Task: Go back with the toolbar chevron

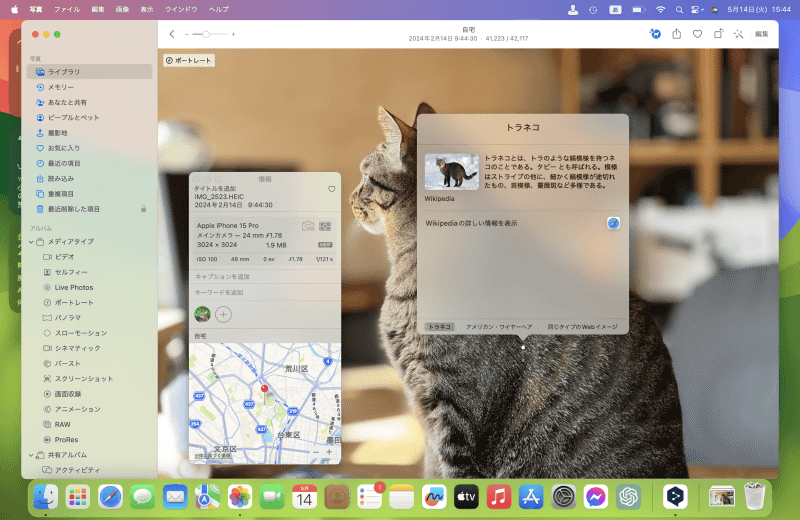Action: [x=172, y=34]
